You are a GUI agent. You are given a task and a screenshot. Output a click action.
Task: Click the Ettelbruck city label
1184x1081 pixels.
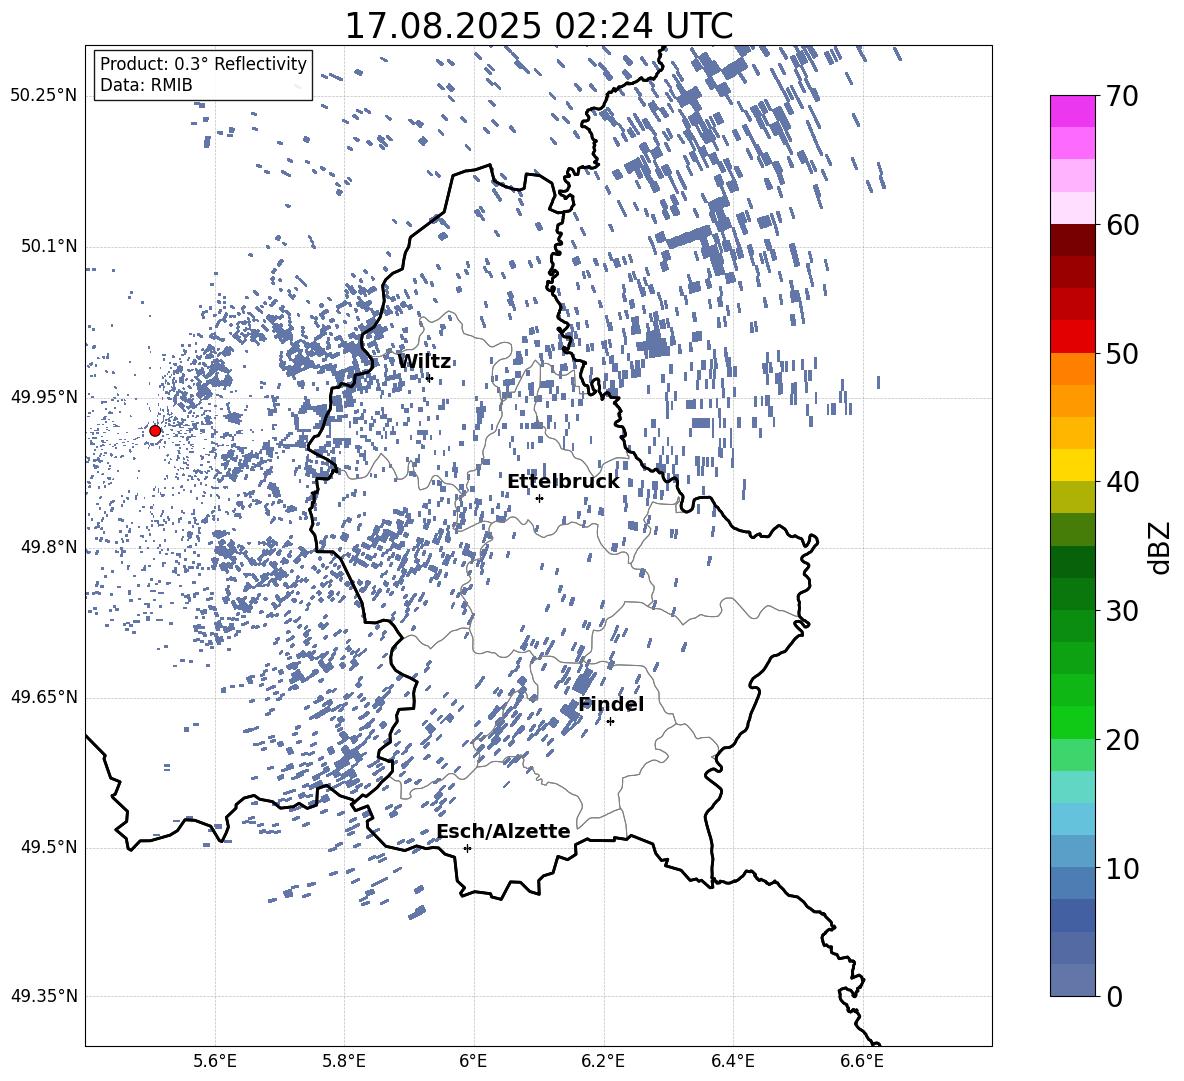click(x=563, y=482)
